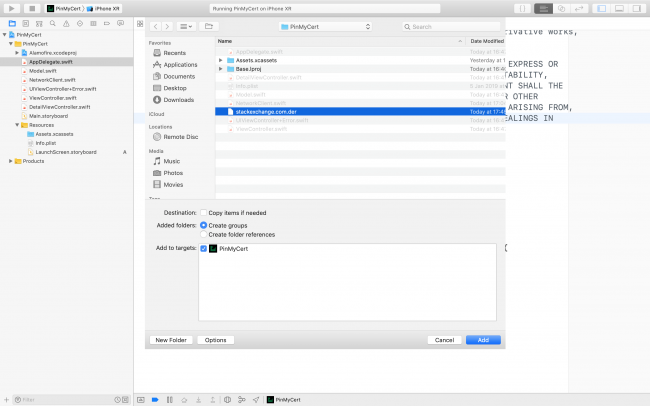Viewport: 650px width, 406px height.
Task: Click the step over icon in debug bar
Action: point(184,400)
